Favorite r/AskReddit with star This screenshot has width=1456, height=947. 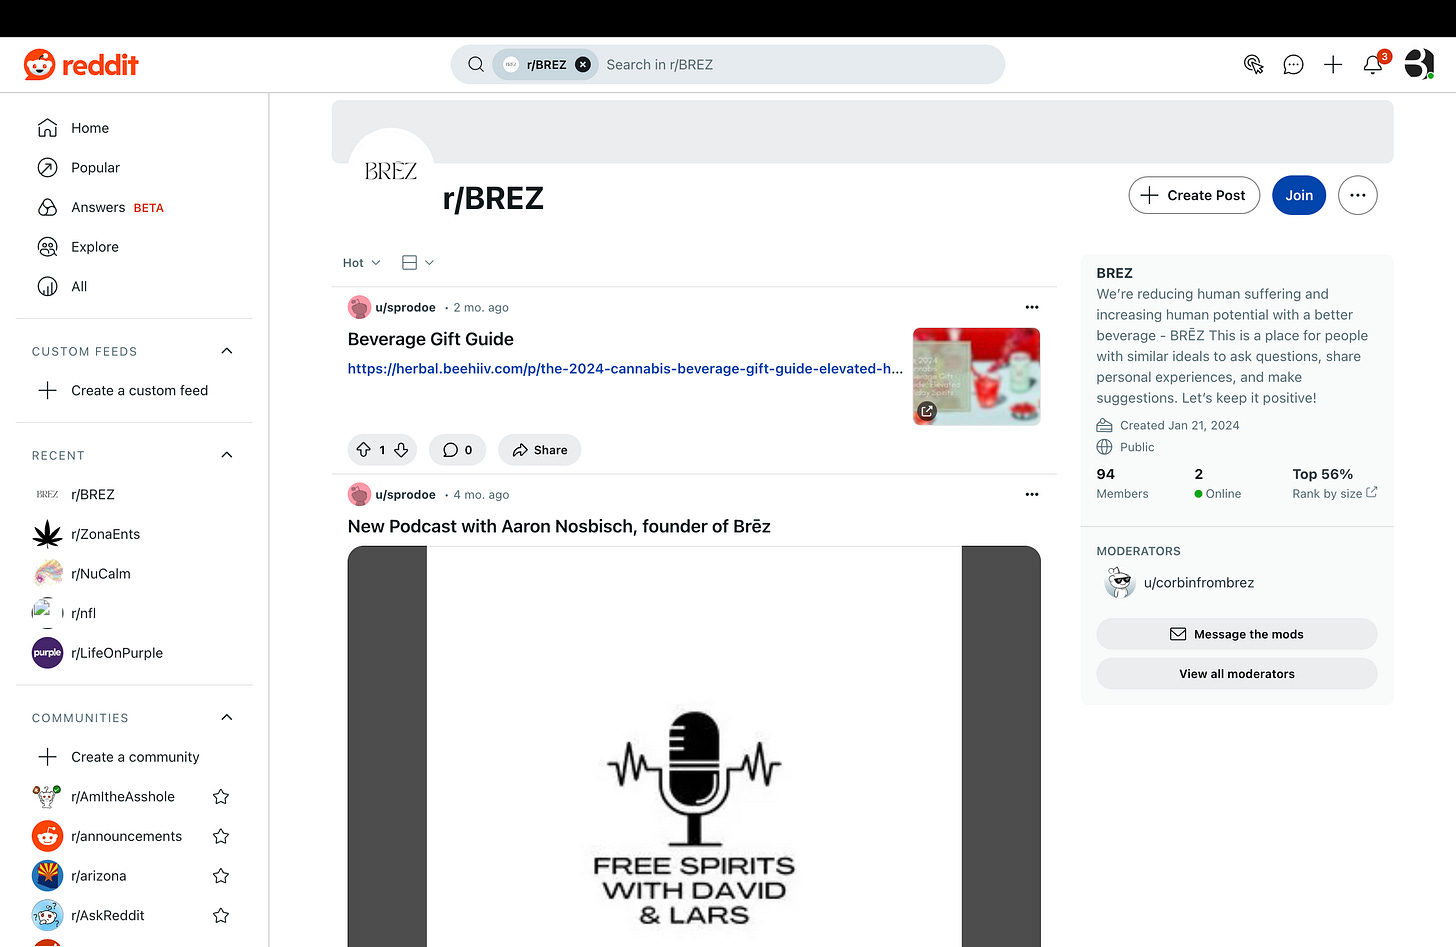(221, 915)
